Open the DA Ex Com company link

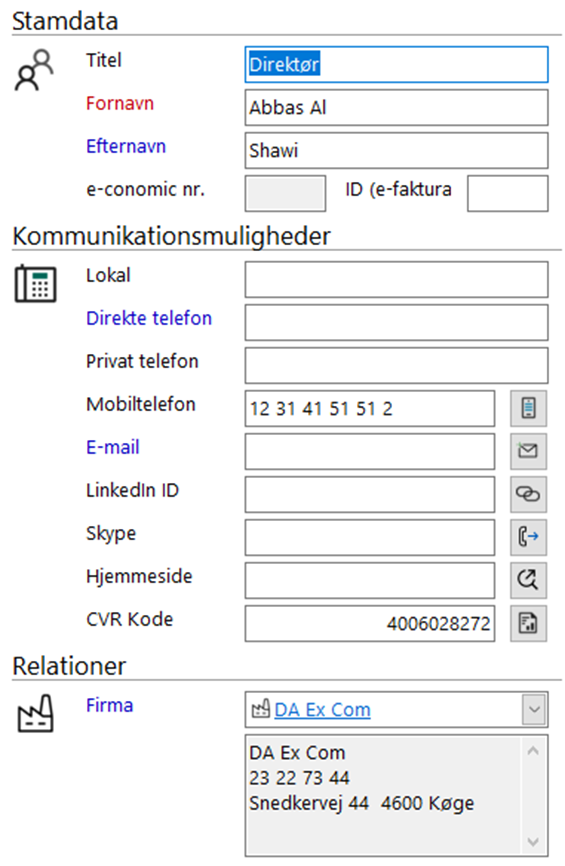pos(322,710)
